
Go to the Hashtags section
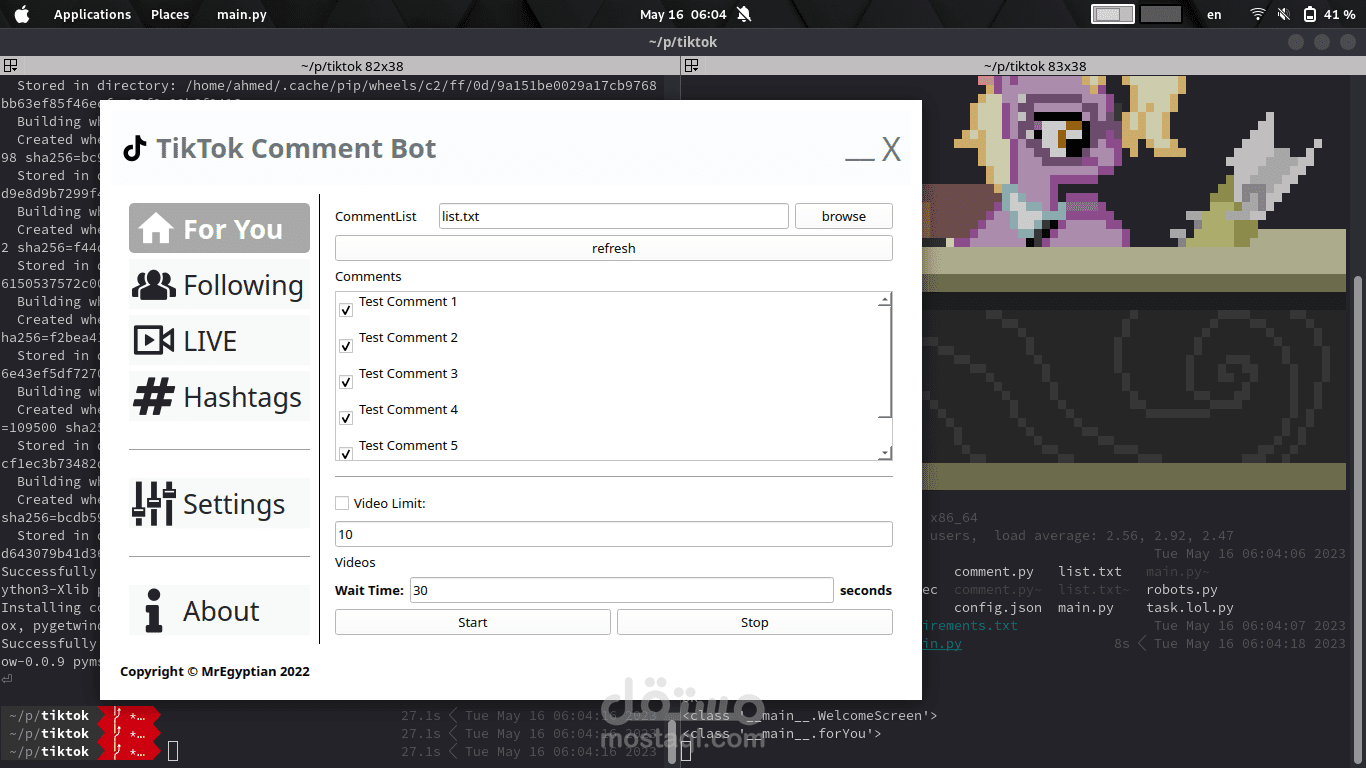tap(219, 397)
